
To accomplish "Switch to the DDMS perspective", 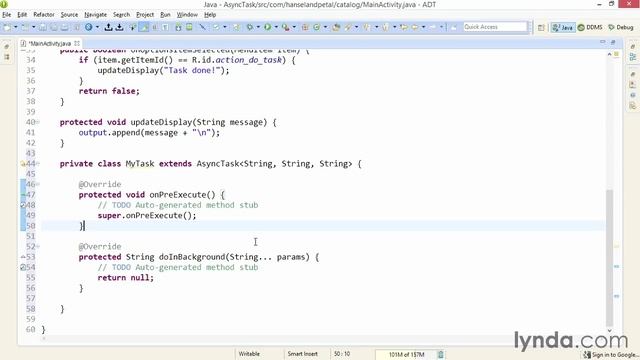I will [x=590, y=27].
